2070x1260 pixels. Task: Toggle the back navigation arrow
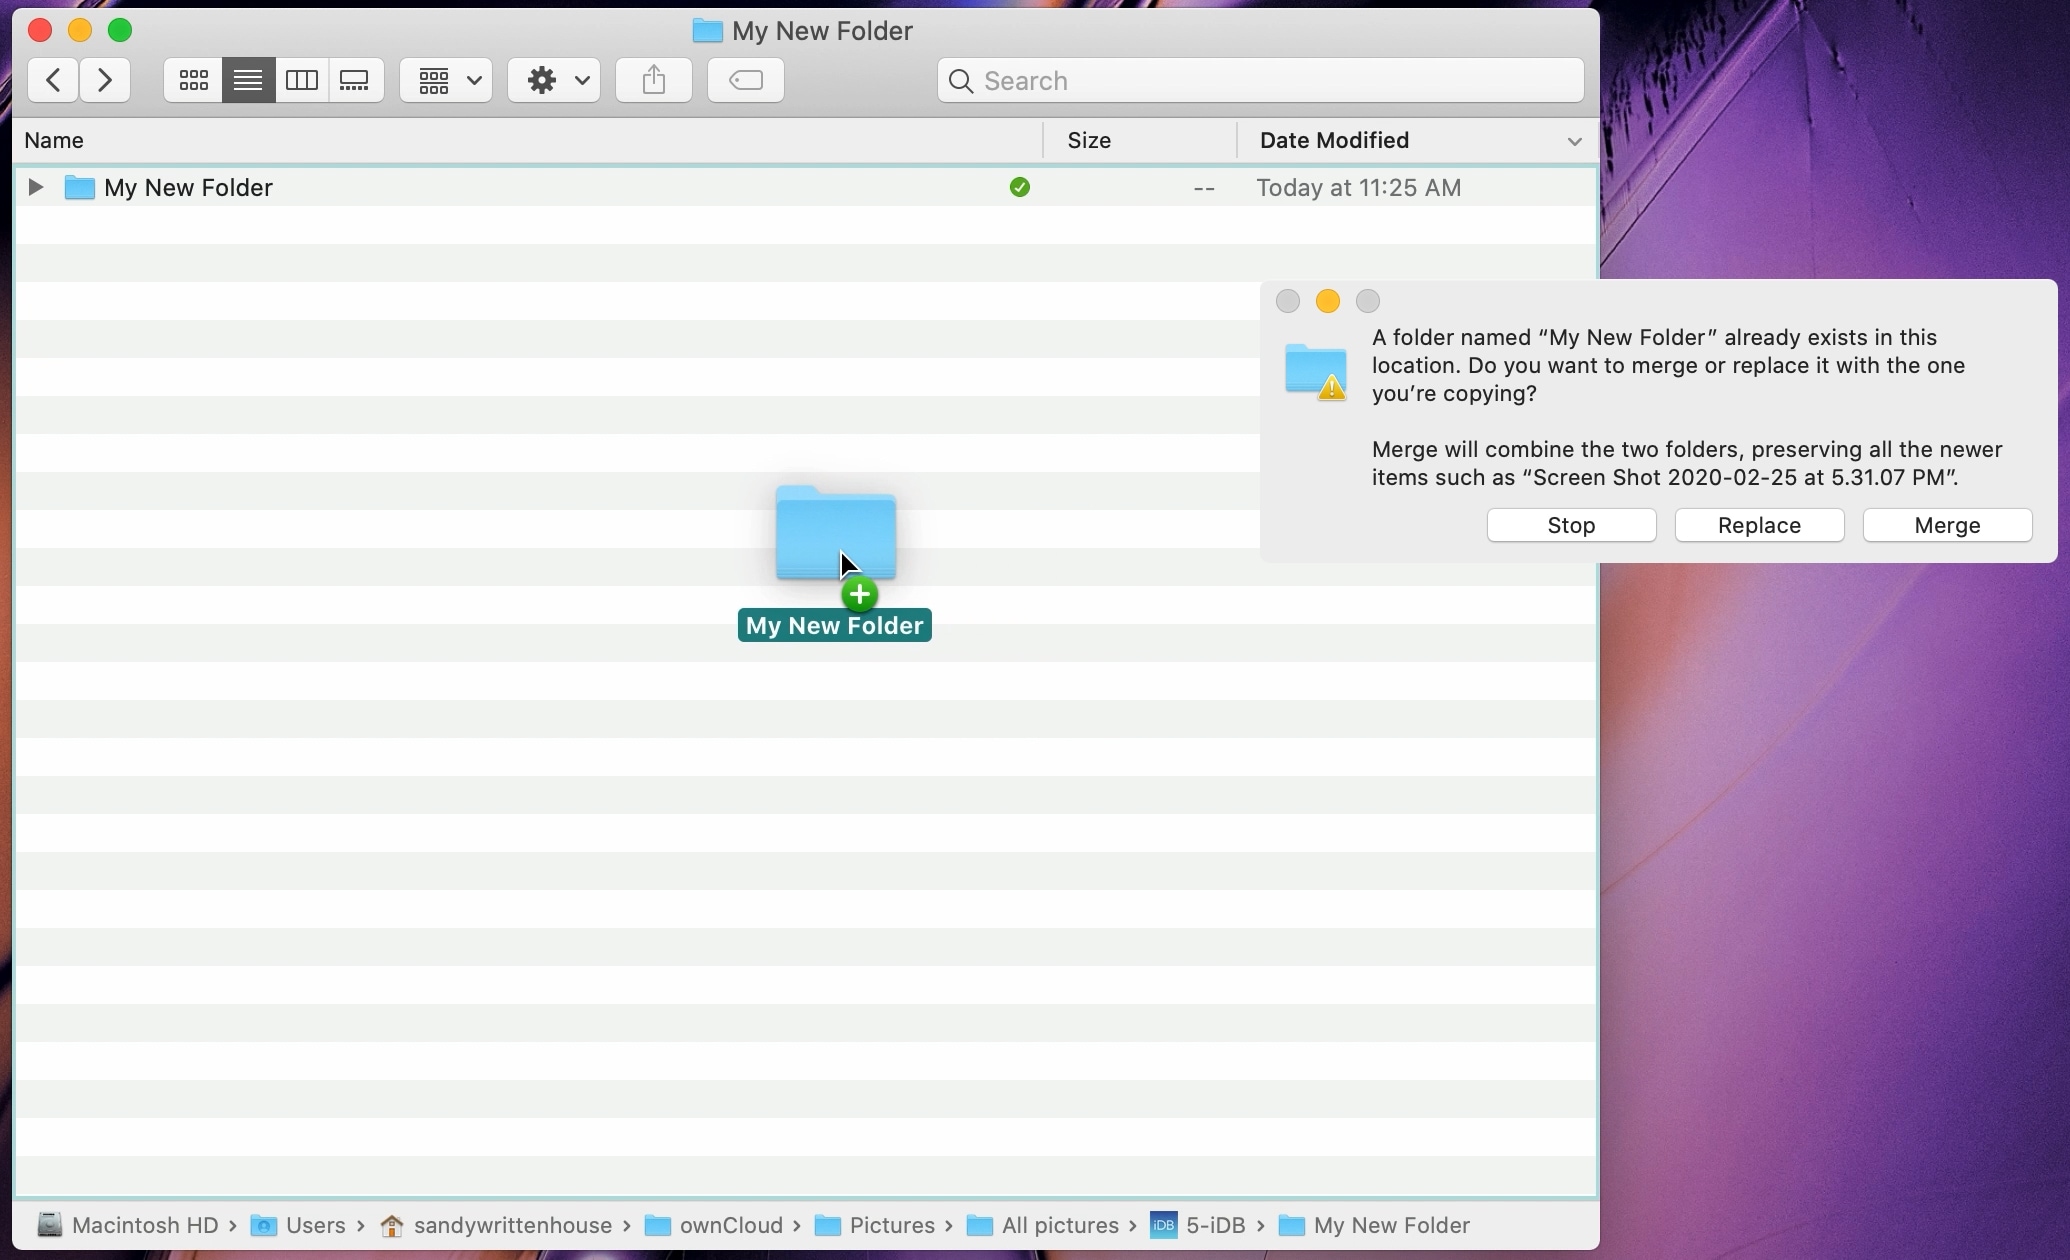click(52, 78)
